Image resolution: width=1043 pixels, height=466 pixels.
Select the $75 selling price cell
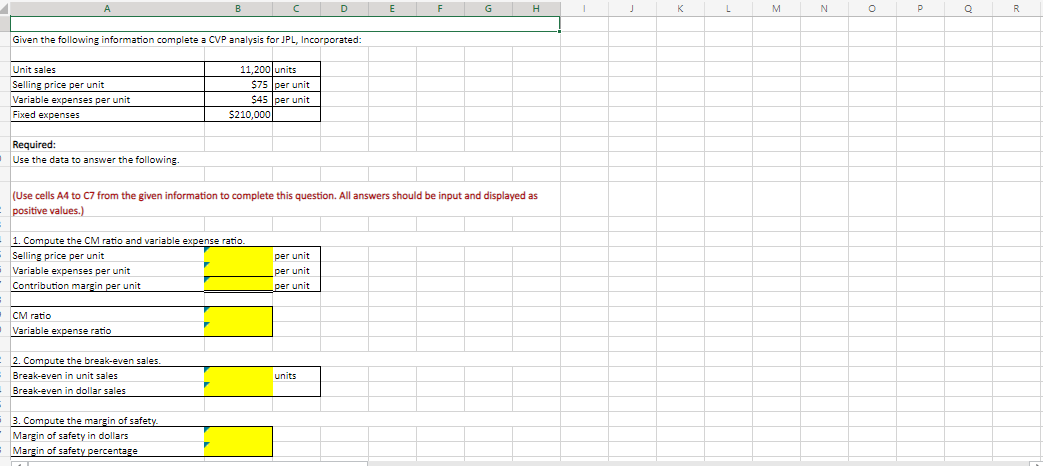(x=238, y=84)
